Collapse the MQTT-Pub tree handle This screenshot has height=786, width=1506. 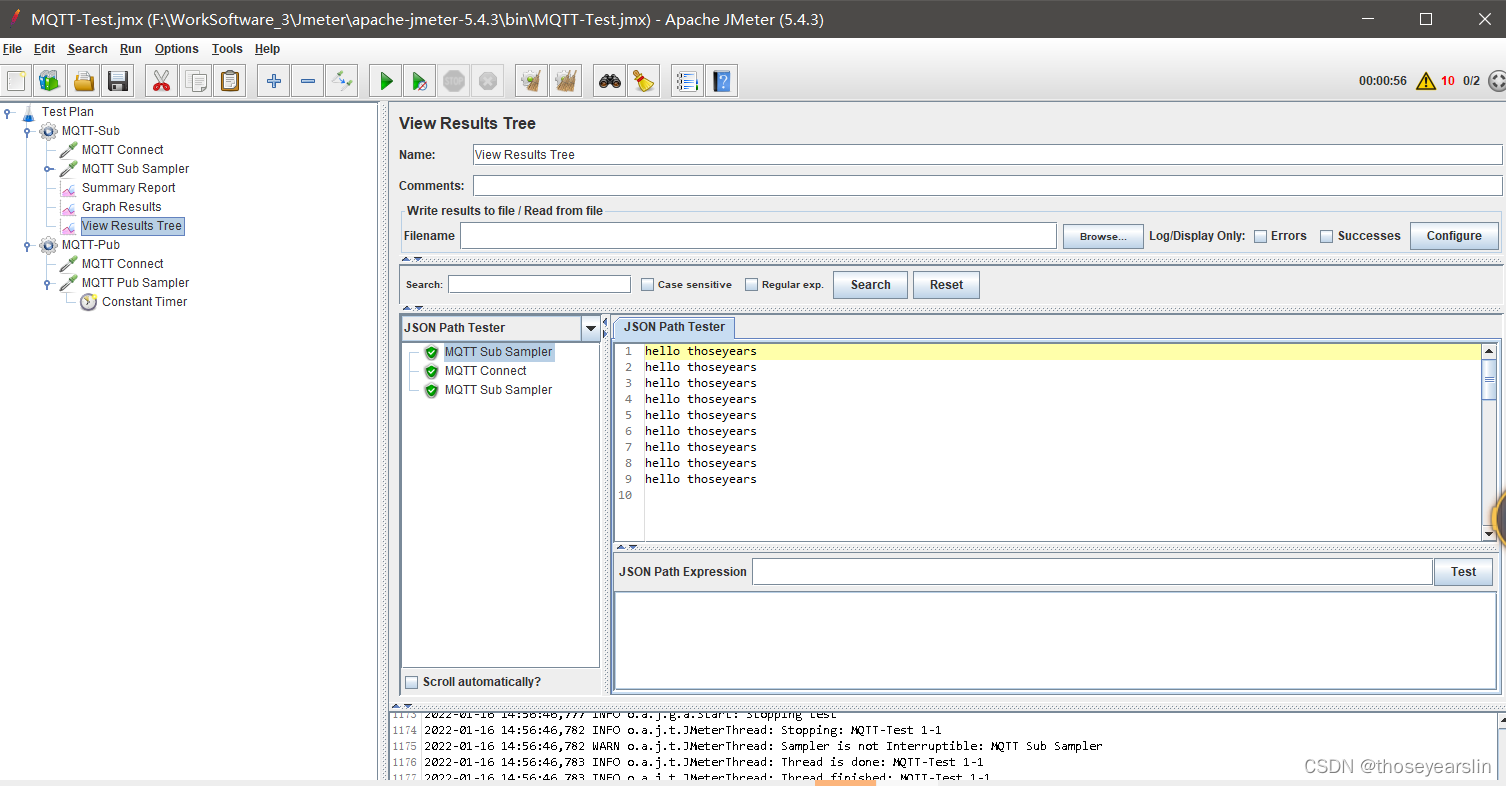(28, 245)
